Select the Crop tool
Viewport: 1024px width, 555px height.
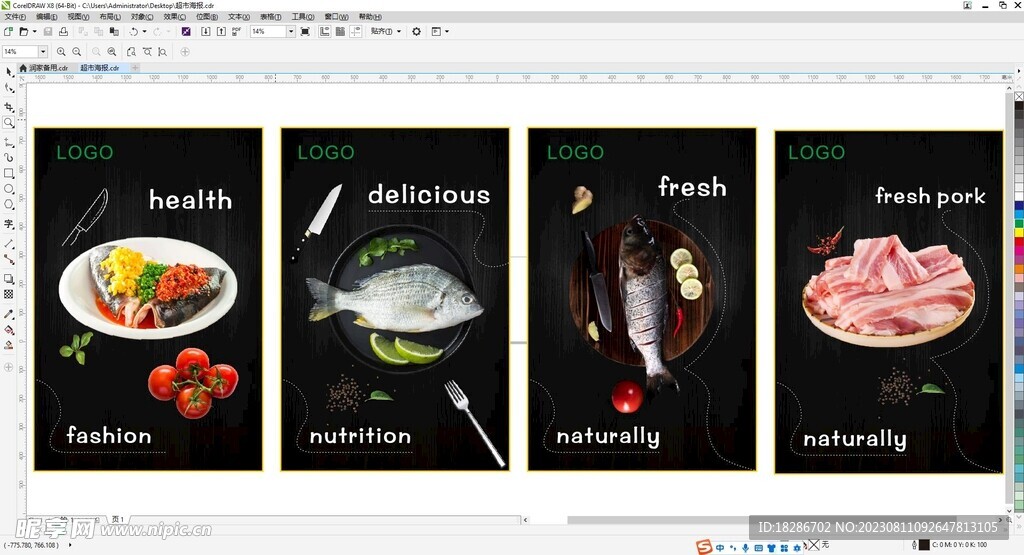point(9,106)
